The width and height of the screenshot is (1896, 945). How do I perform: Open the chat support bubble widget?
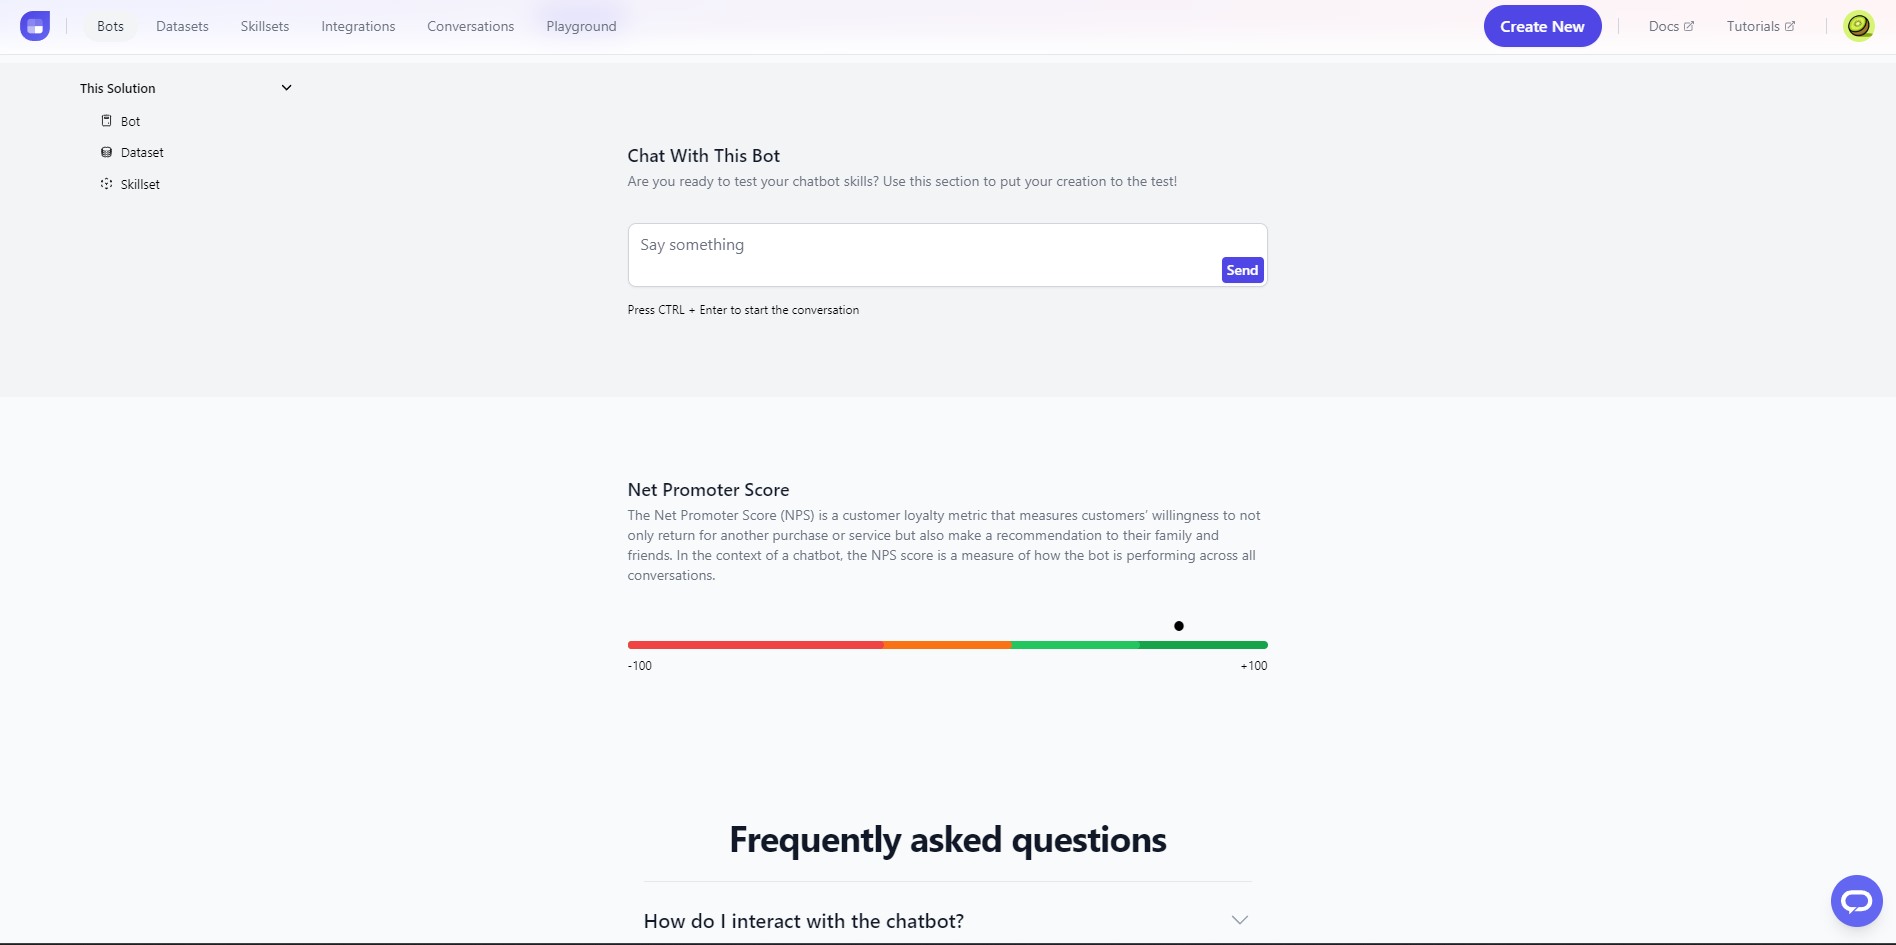(x=1856, y=901)
